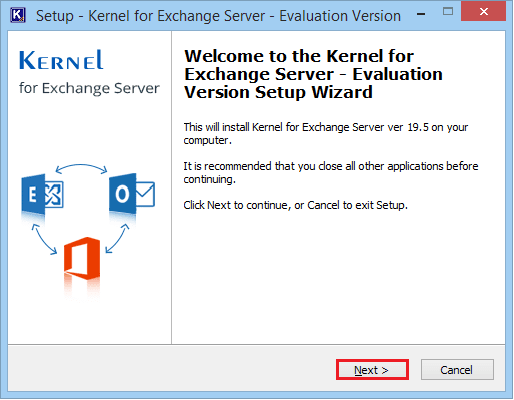Cancel the Kernel setup wizard
514x400 pixels.
point(457,370)
